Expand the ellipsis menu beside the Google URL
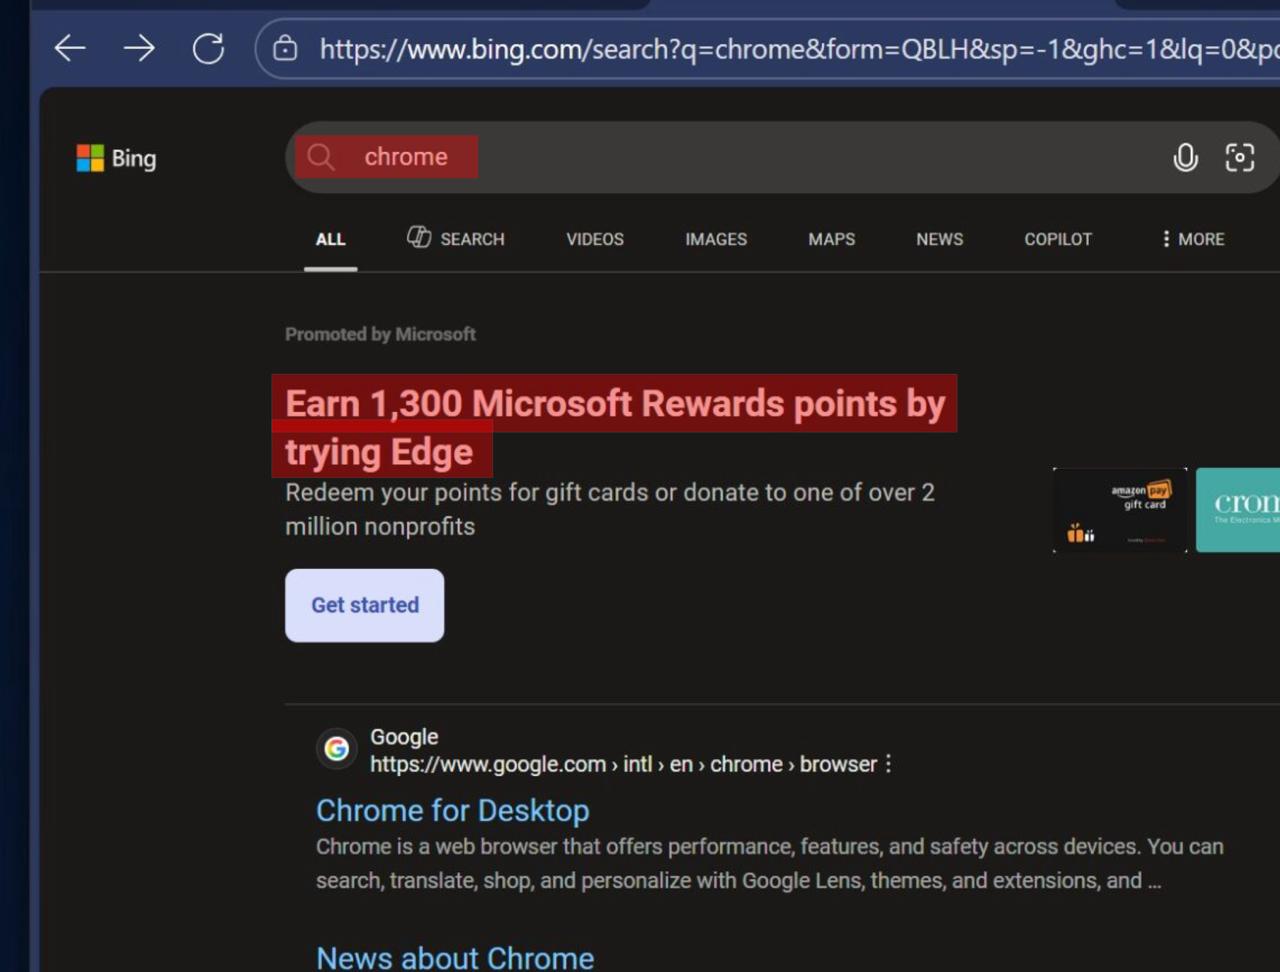 coord(888,764)
